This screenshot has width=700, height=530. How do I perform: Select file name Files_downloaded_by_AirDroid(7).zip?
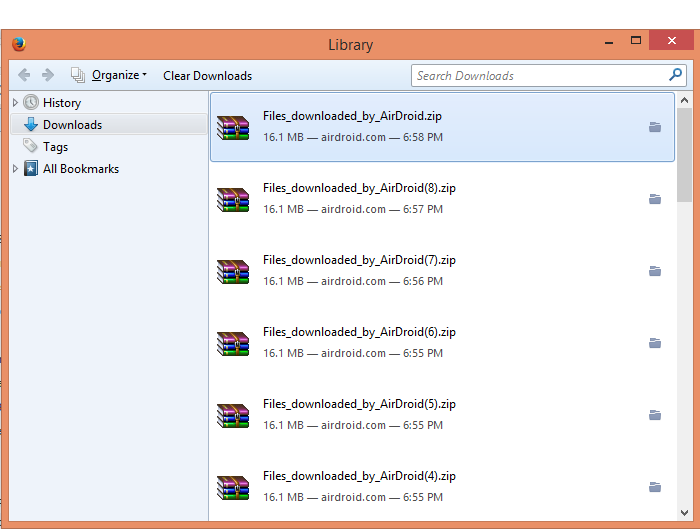tap(359, 260)
